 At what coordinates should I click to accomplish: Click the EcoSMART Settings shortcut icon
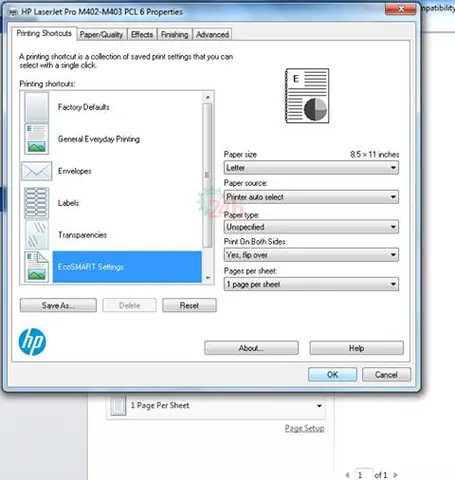36,267
